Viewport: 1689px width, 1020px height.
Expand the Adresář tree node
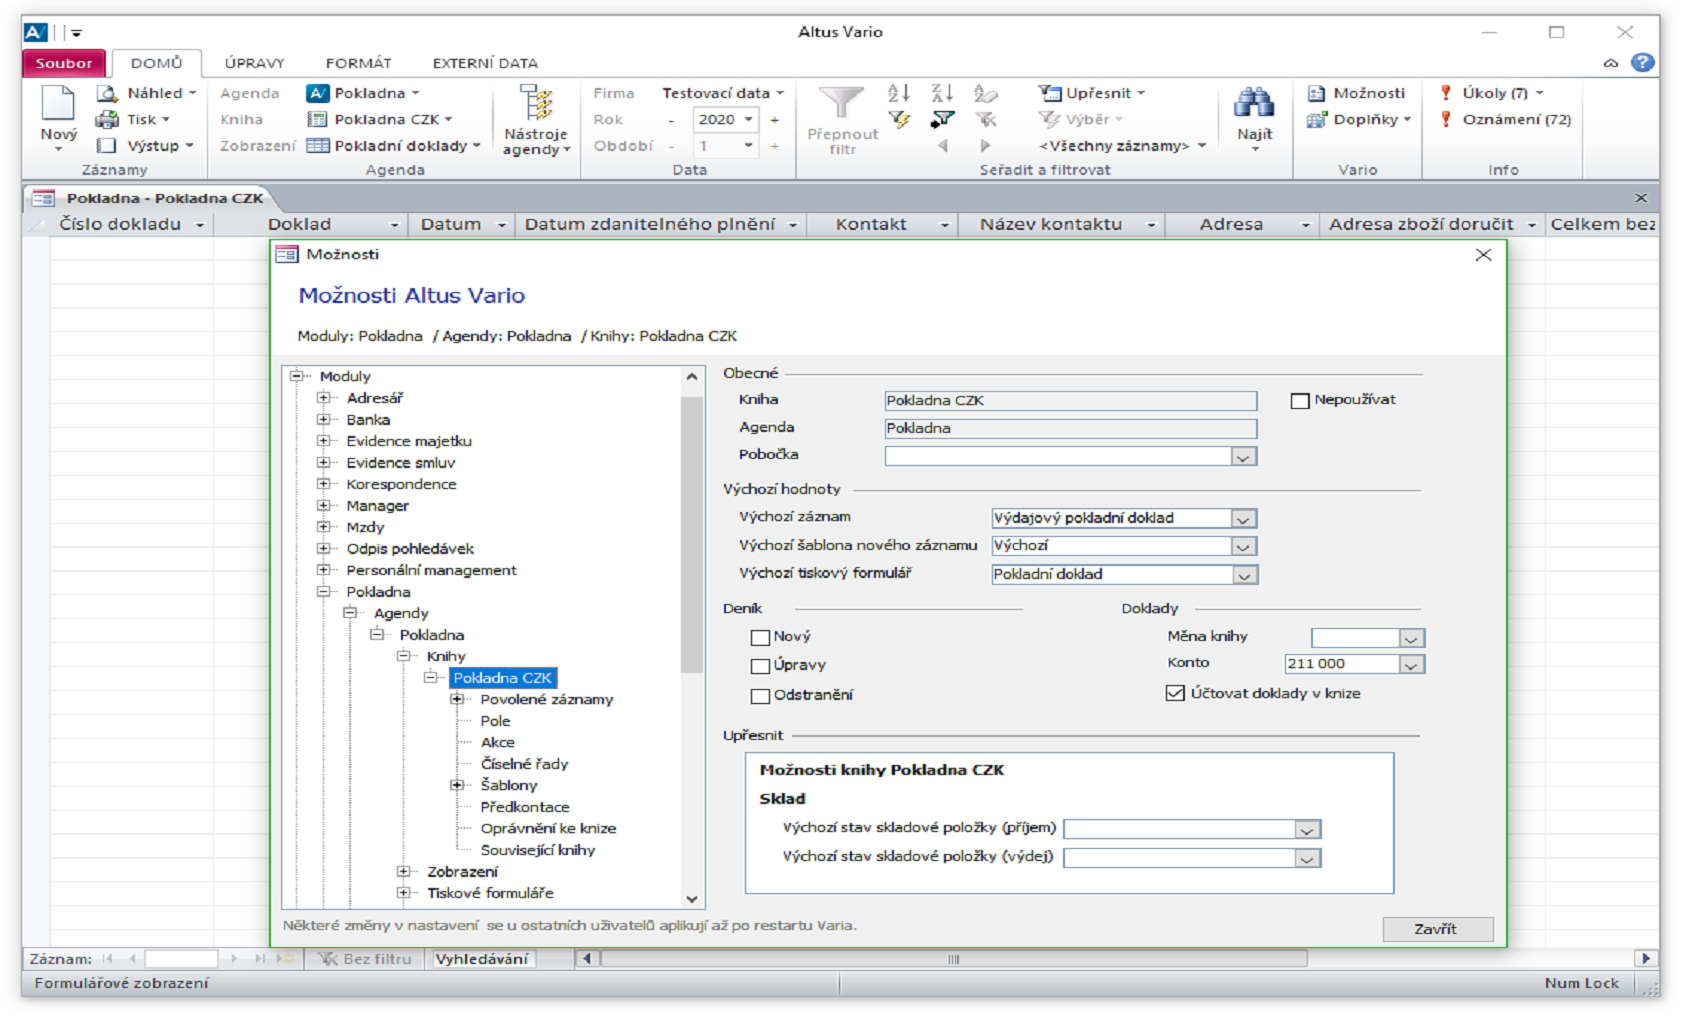click(323, 398)
